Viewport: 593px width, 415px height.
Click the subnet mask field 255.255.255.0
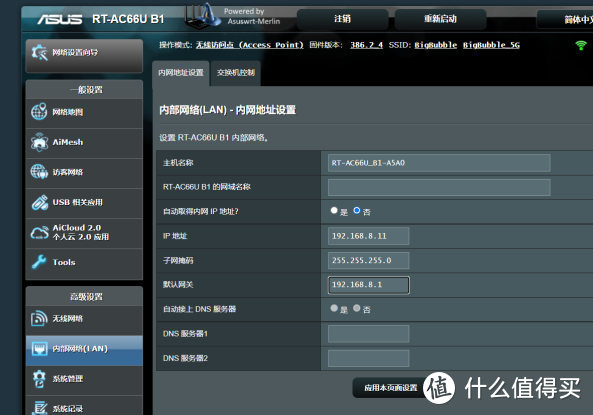tap(368, 261)
